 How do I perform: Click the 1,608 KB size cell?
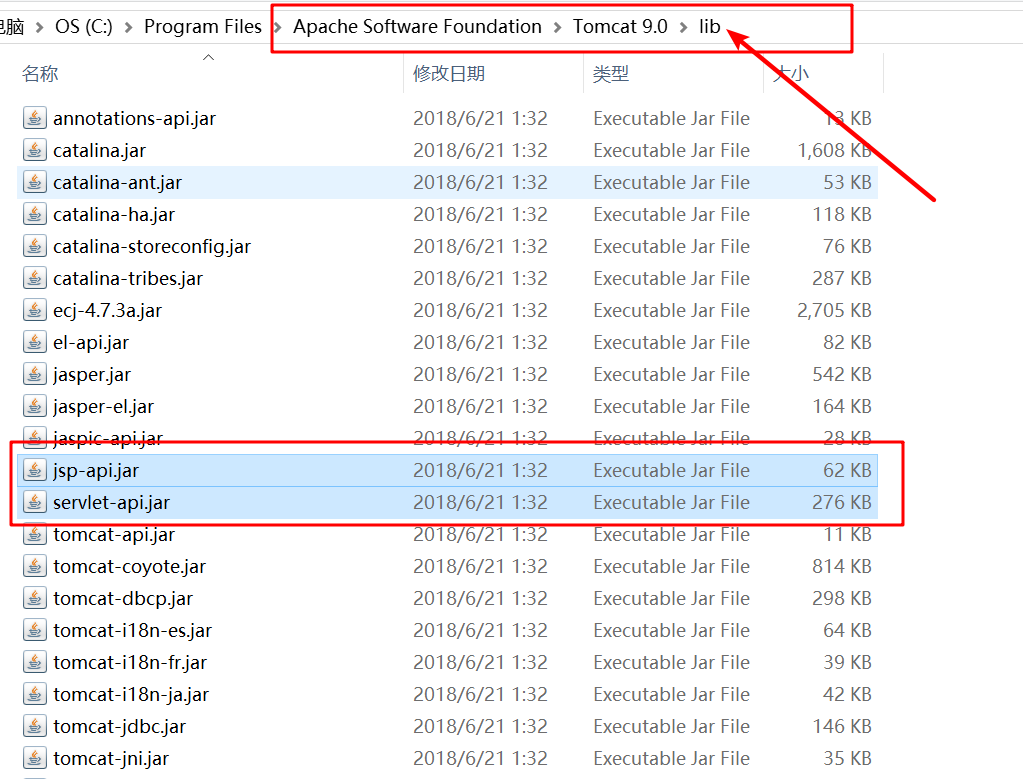(834, 150)
